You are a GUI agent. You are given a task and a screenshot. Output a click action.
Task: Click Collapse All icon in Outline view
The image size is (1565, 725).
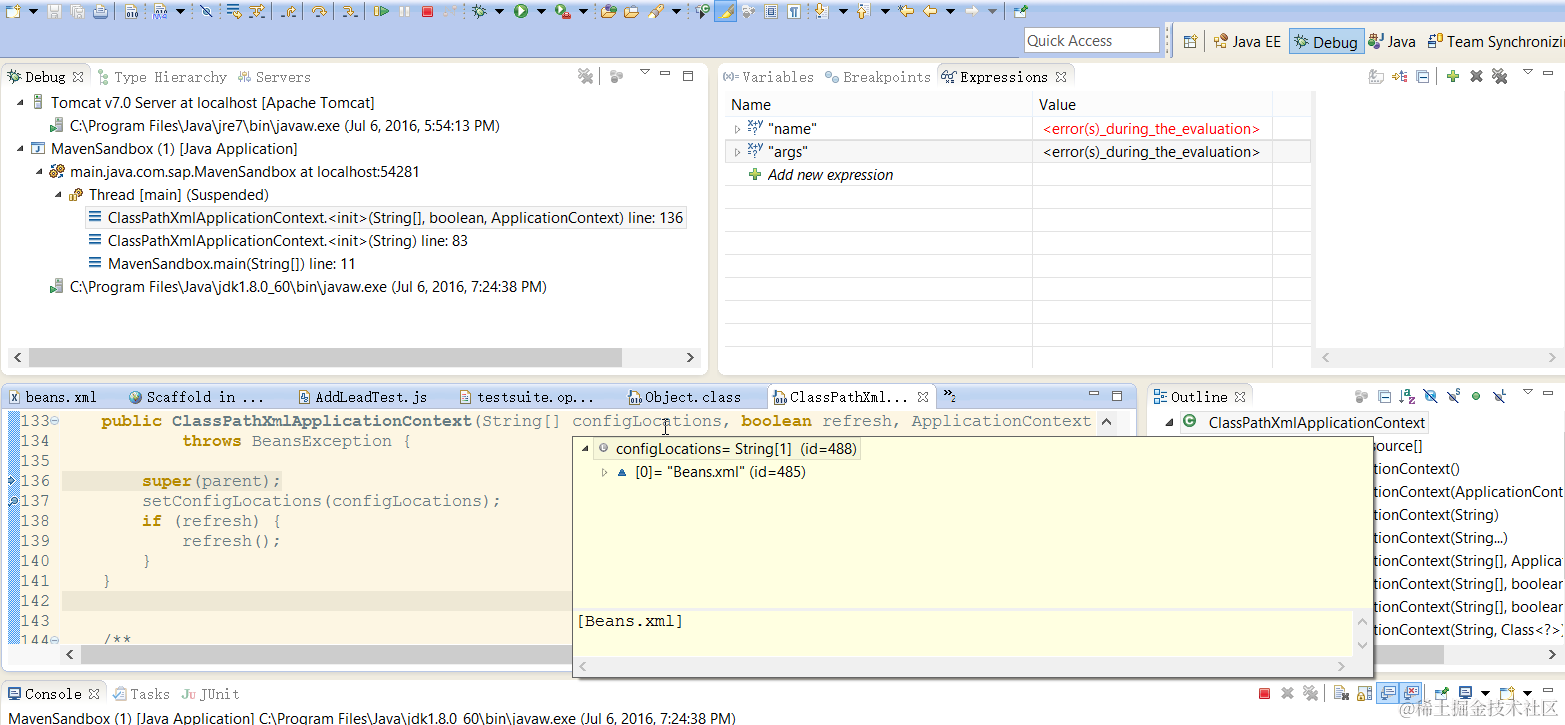coord(1385,396)
